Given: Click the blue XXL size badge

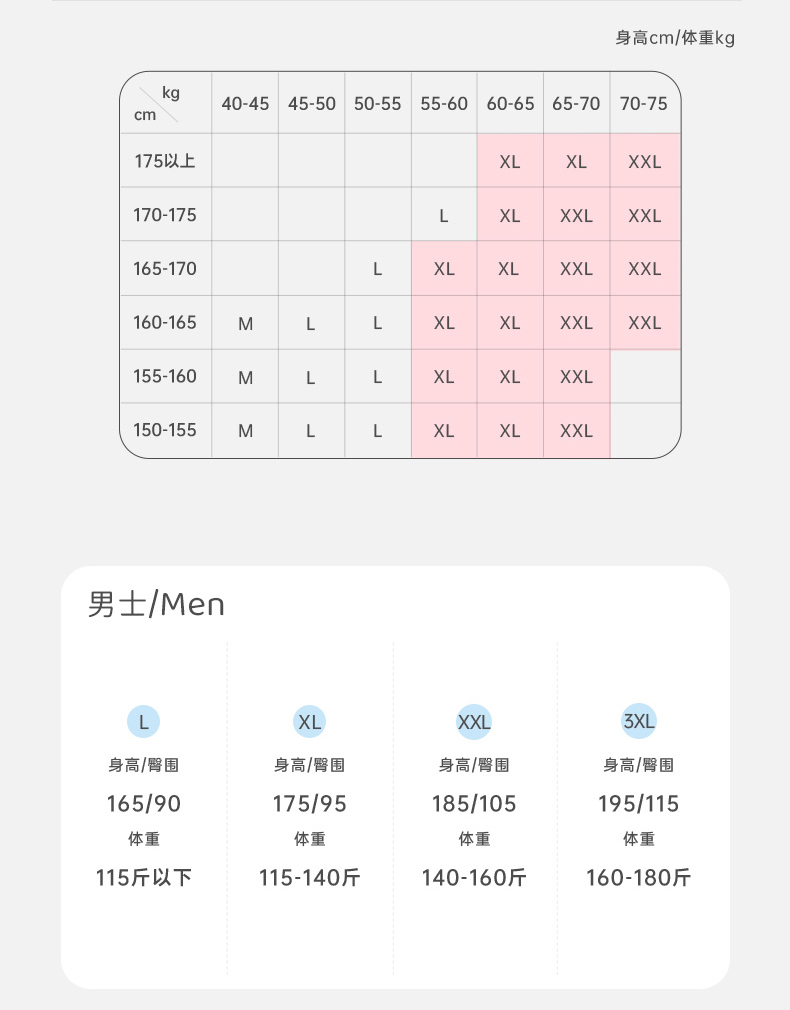Looking at the screenshot, I should [474, 721].
